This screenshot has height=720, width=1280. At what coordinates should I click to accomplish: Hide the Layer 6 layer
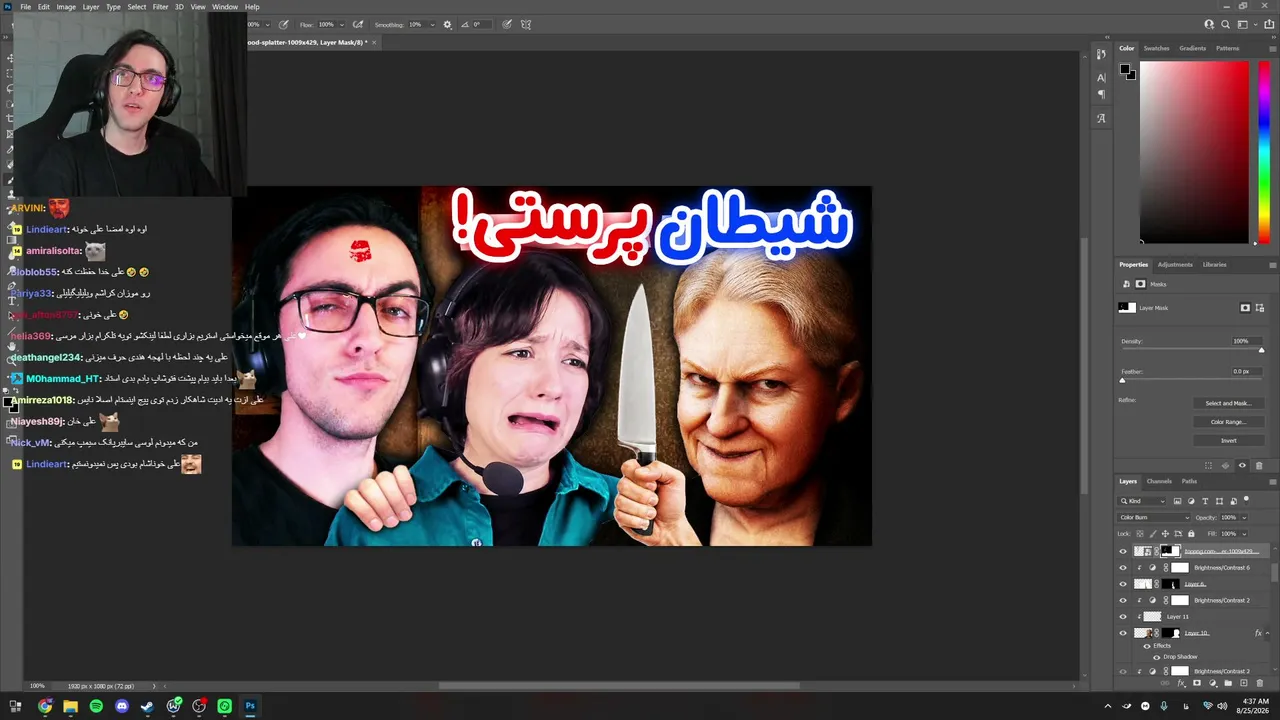(x=1122, y=584)
